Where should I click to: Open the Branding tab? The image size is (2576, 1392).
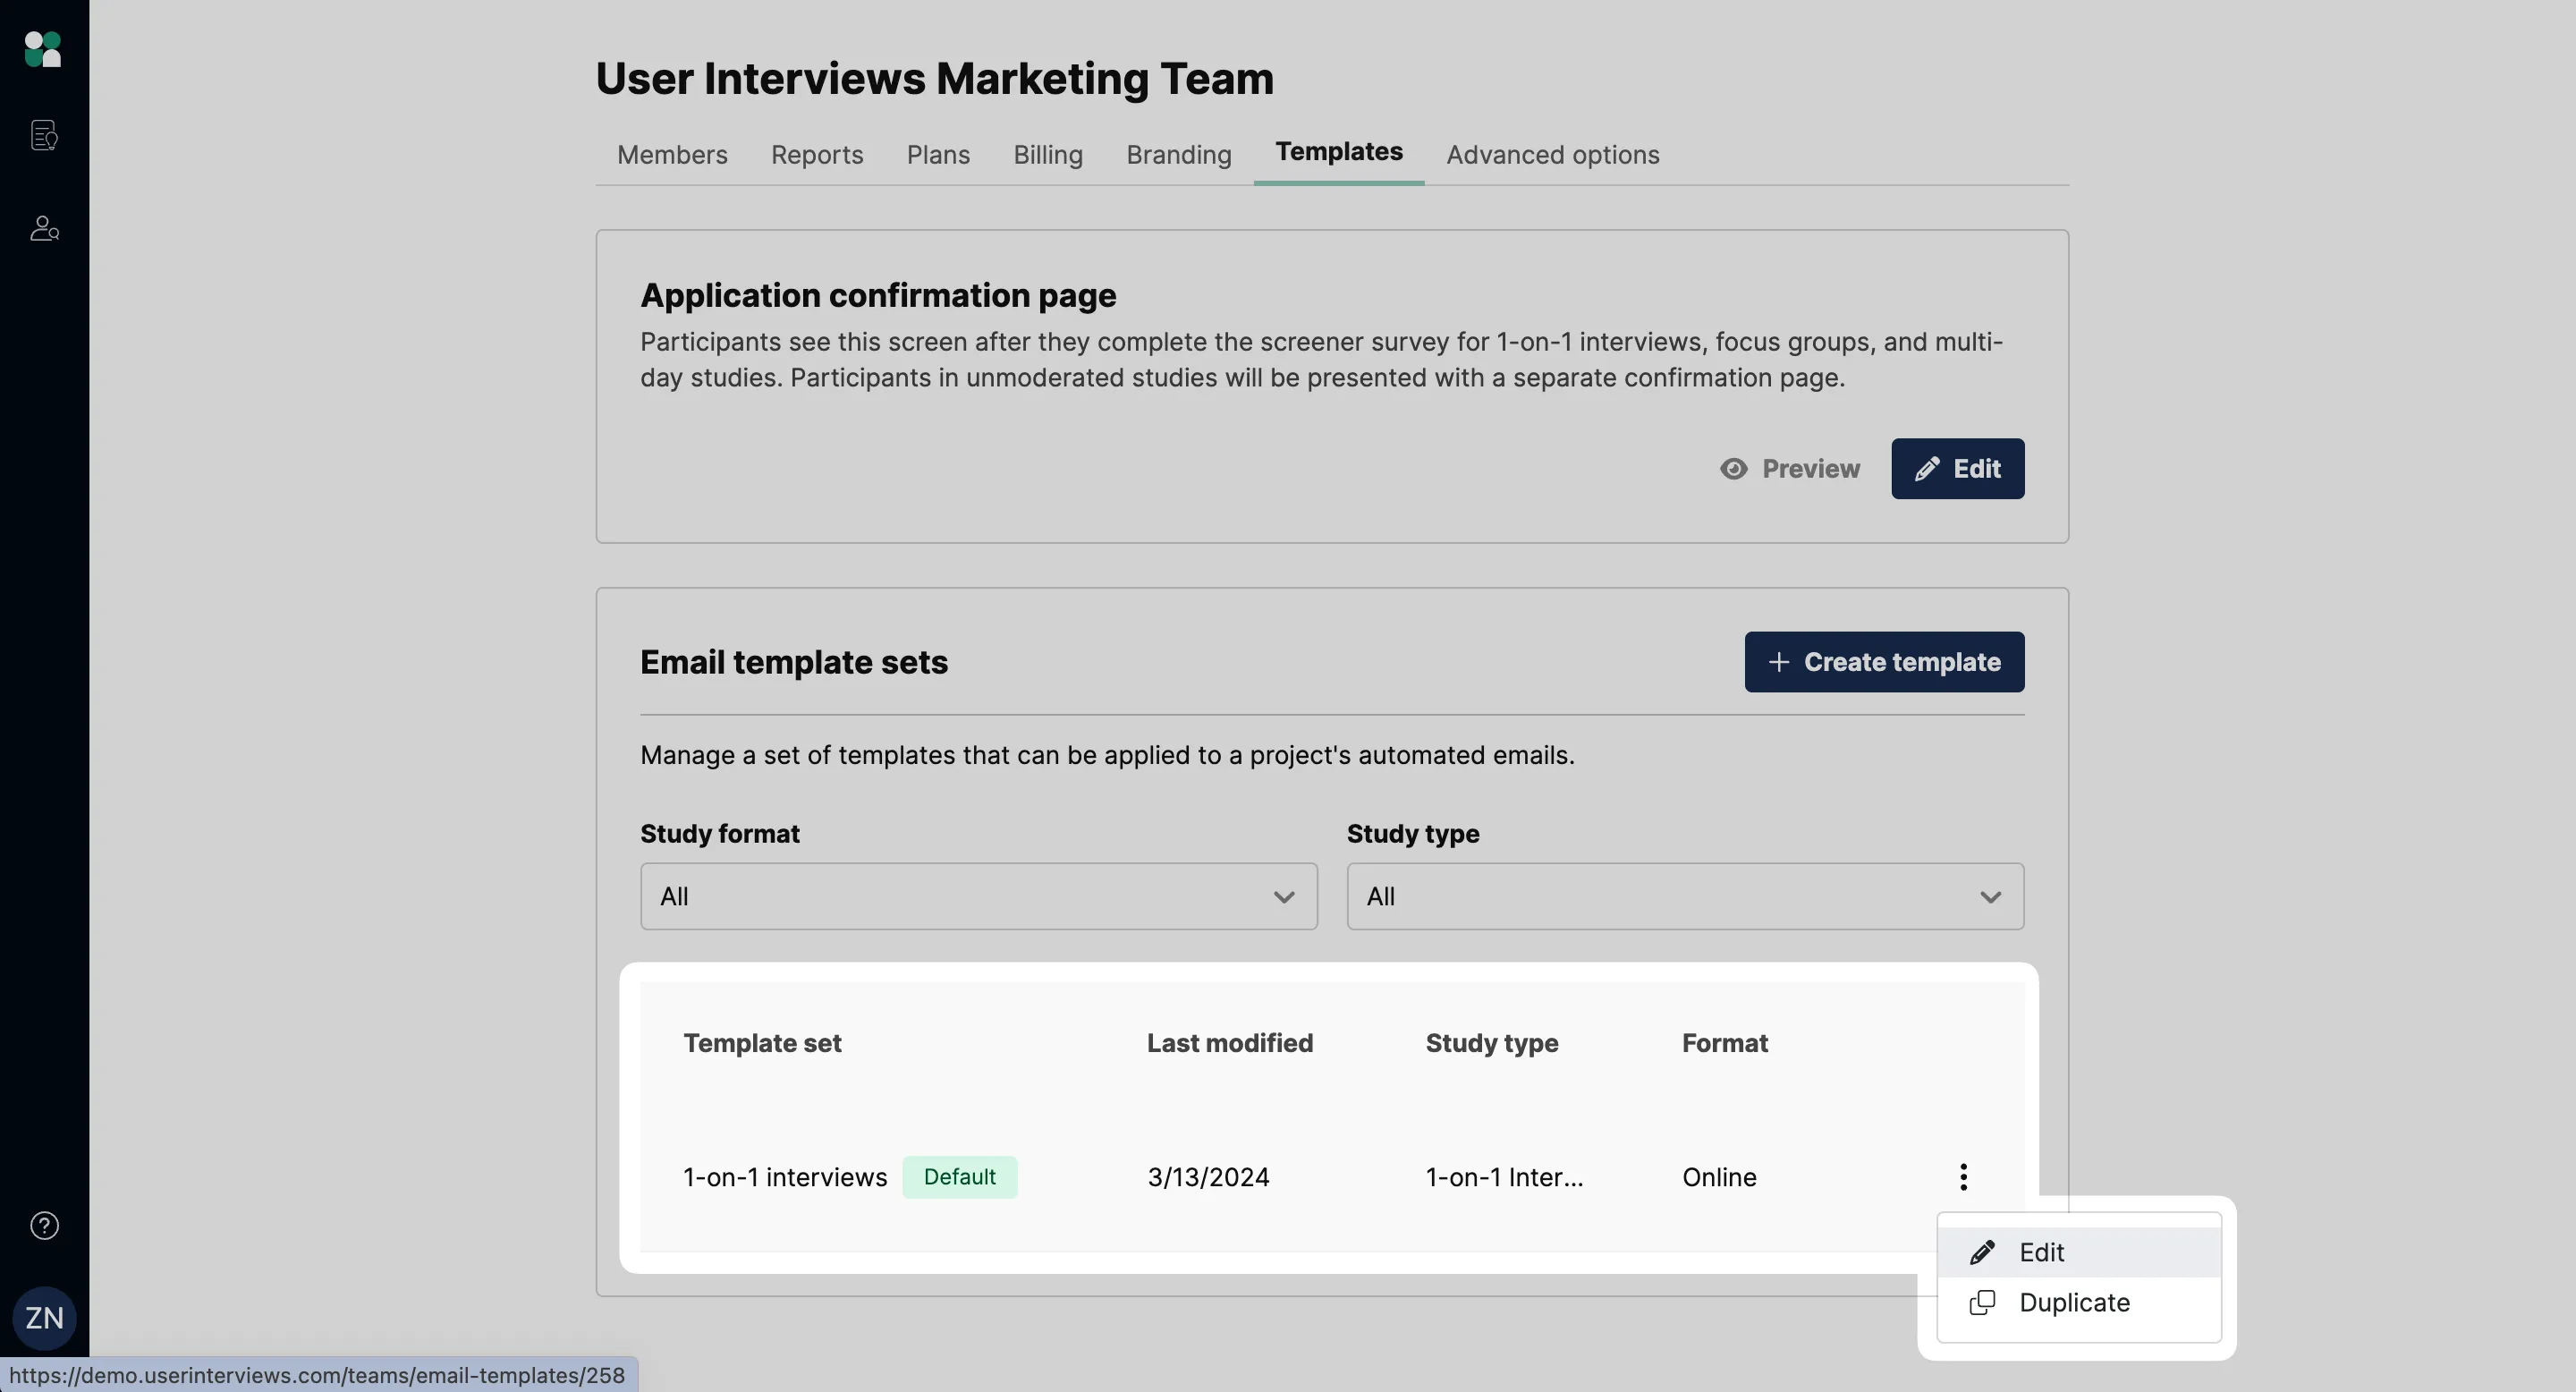click(x=1178, y=154)
